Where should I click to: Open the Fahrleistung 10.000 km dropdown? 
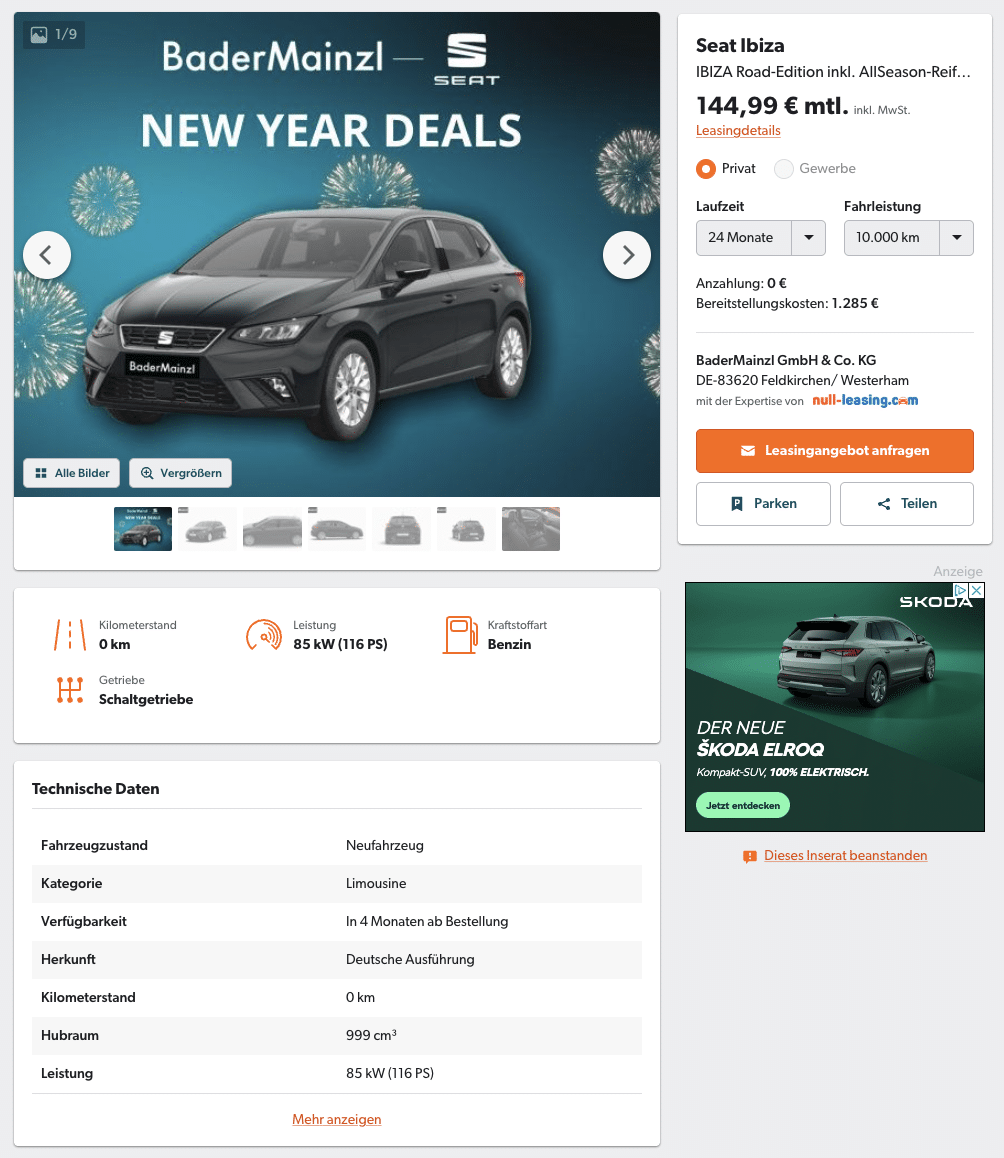tap(909, 238)
